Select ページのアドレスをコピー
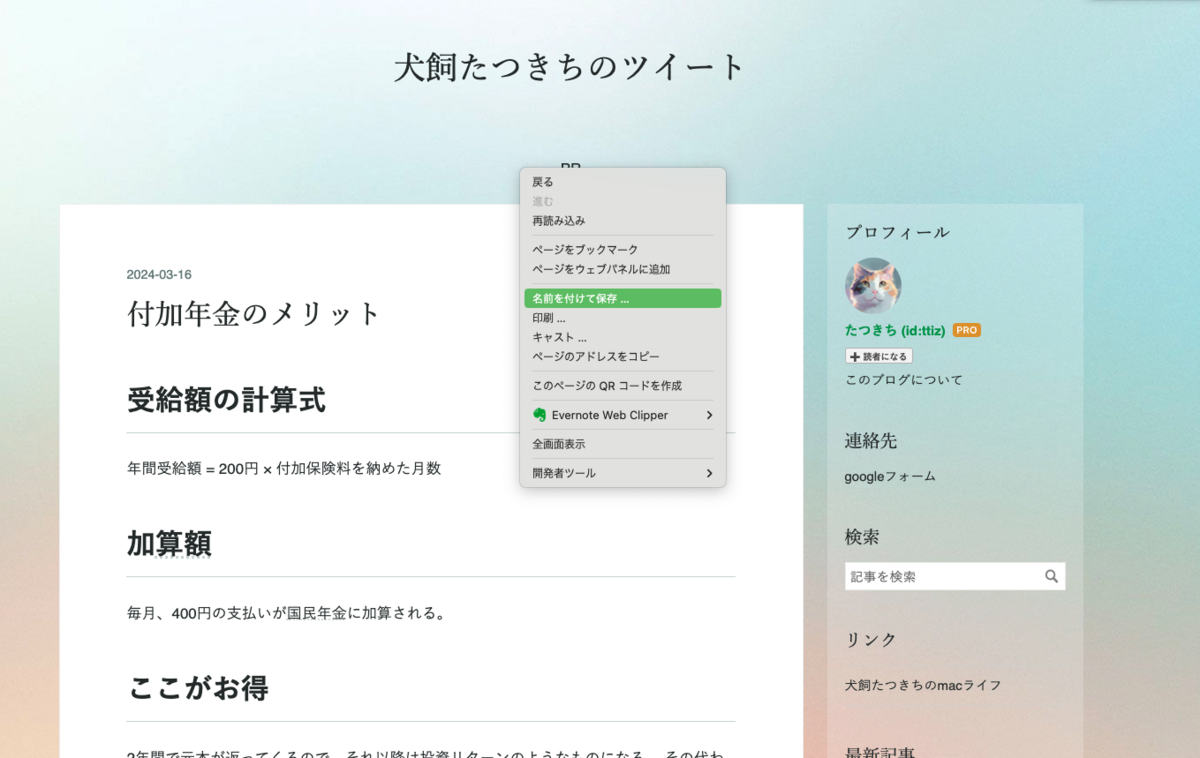This screenshot has width=1200, height=758. coord(597,356)
